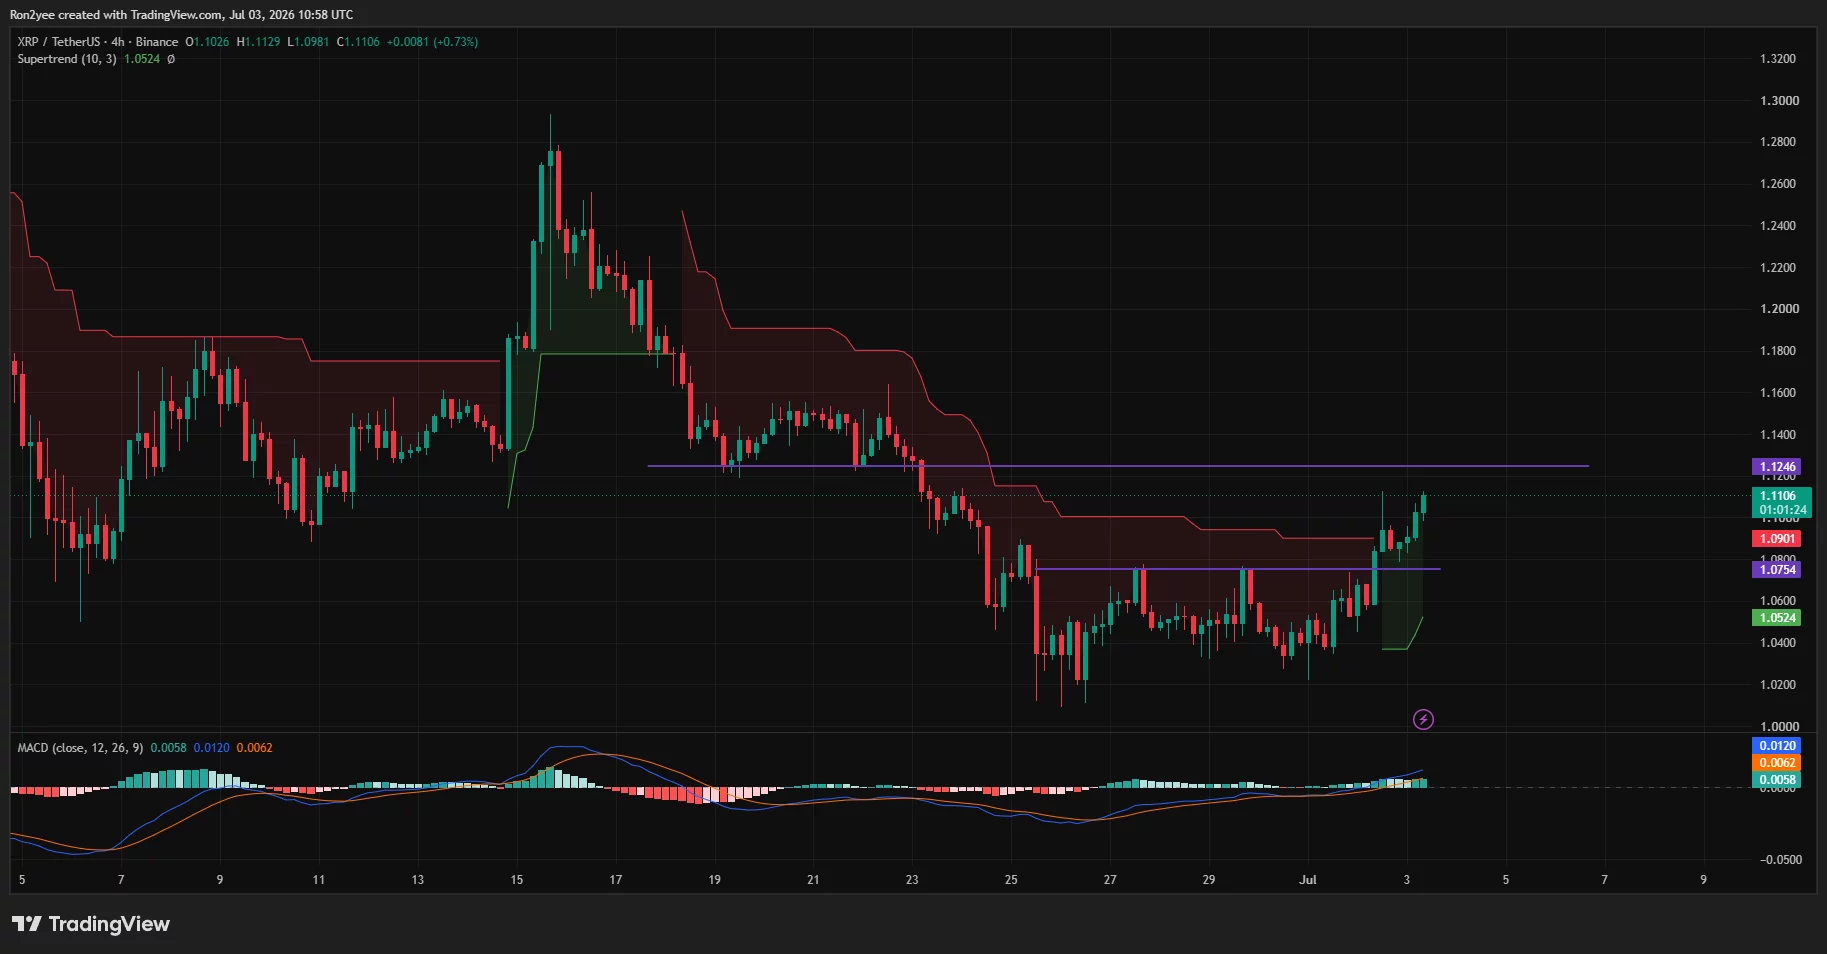Open the TradingView logo at bottom left
Image resolution: width=1827 pixels, height=954 pixels.
click(91, 924)
